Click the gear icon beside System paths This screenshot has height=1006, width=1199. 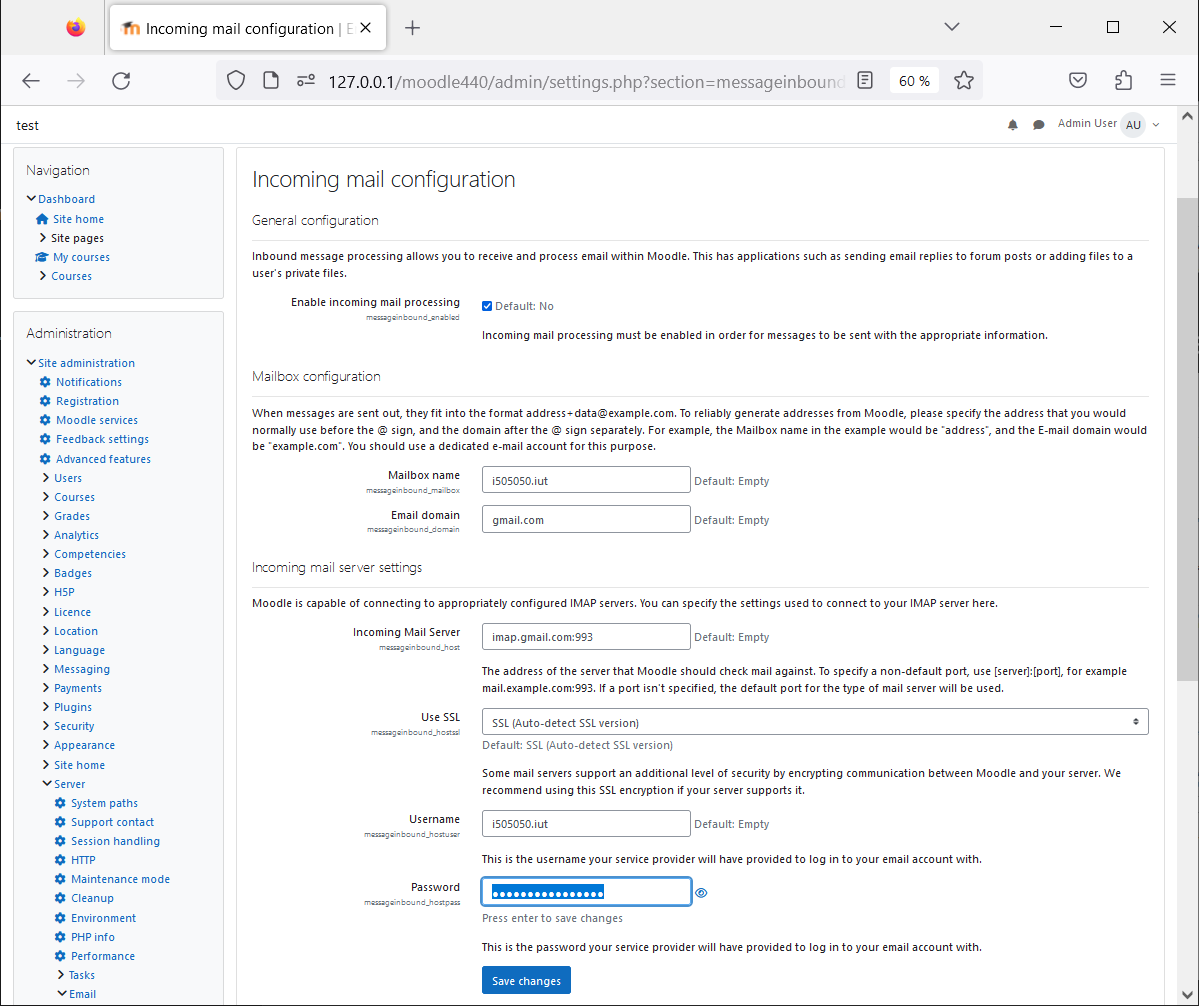60,803
